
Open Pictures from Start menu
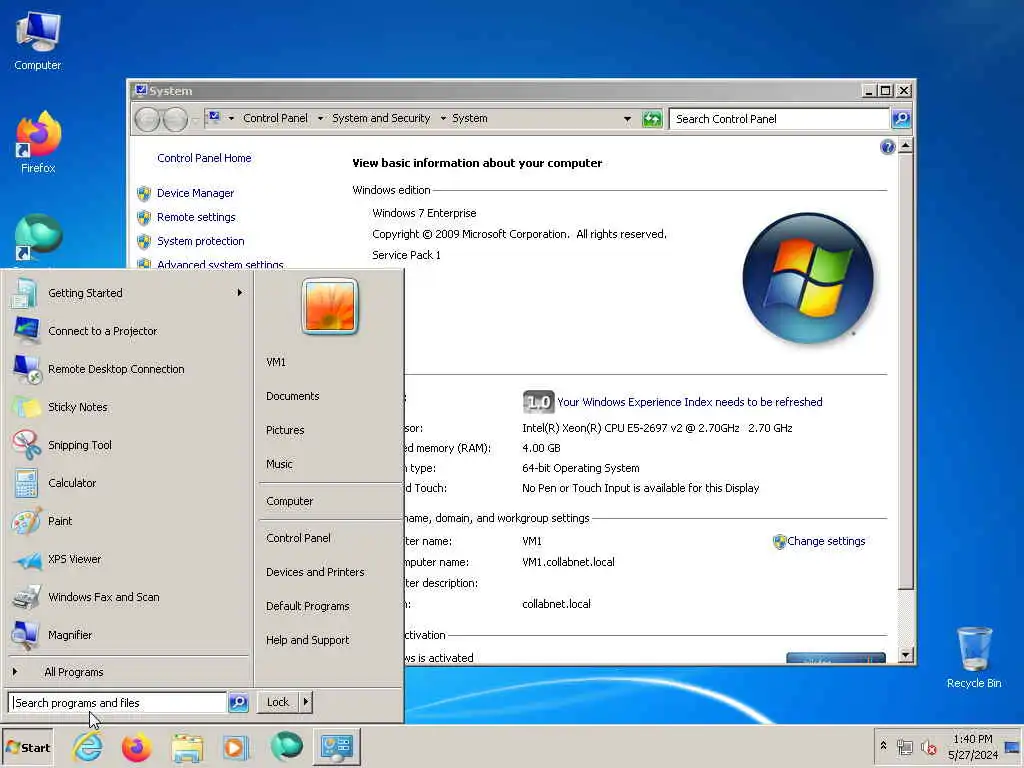[x=285, y=430]
